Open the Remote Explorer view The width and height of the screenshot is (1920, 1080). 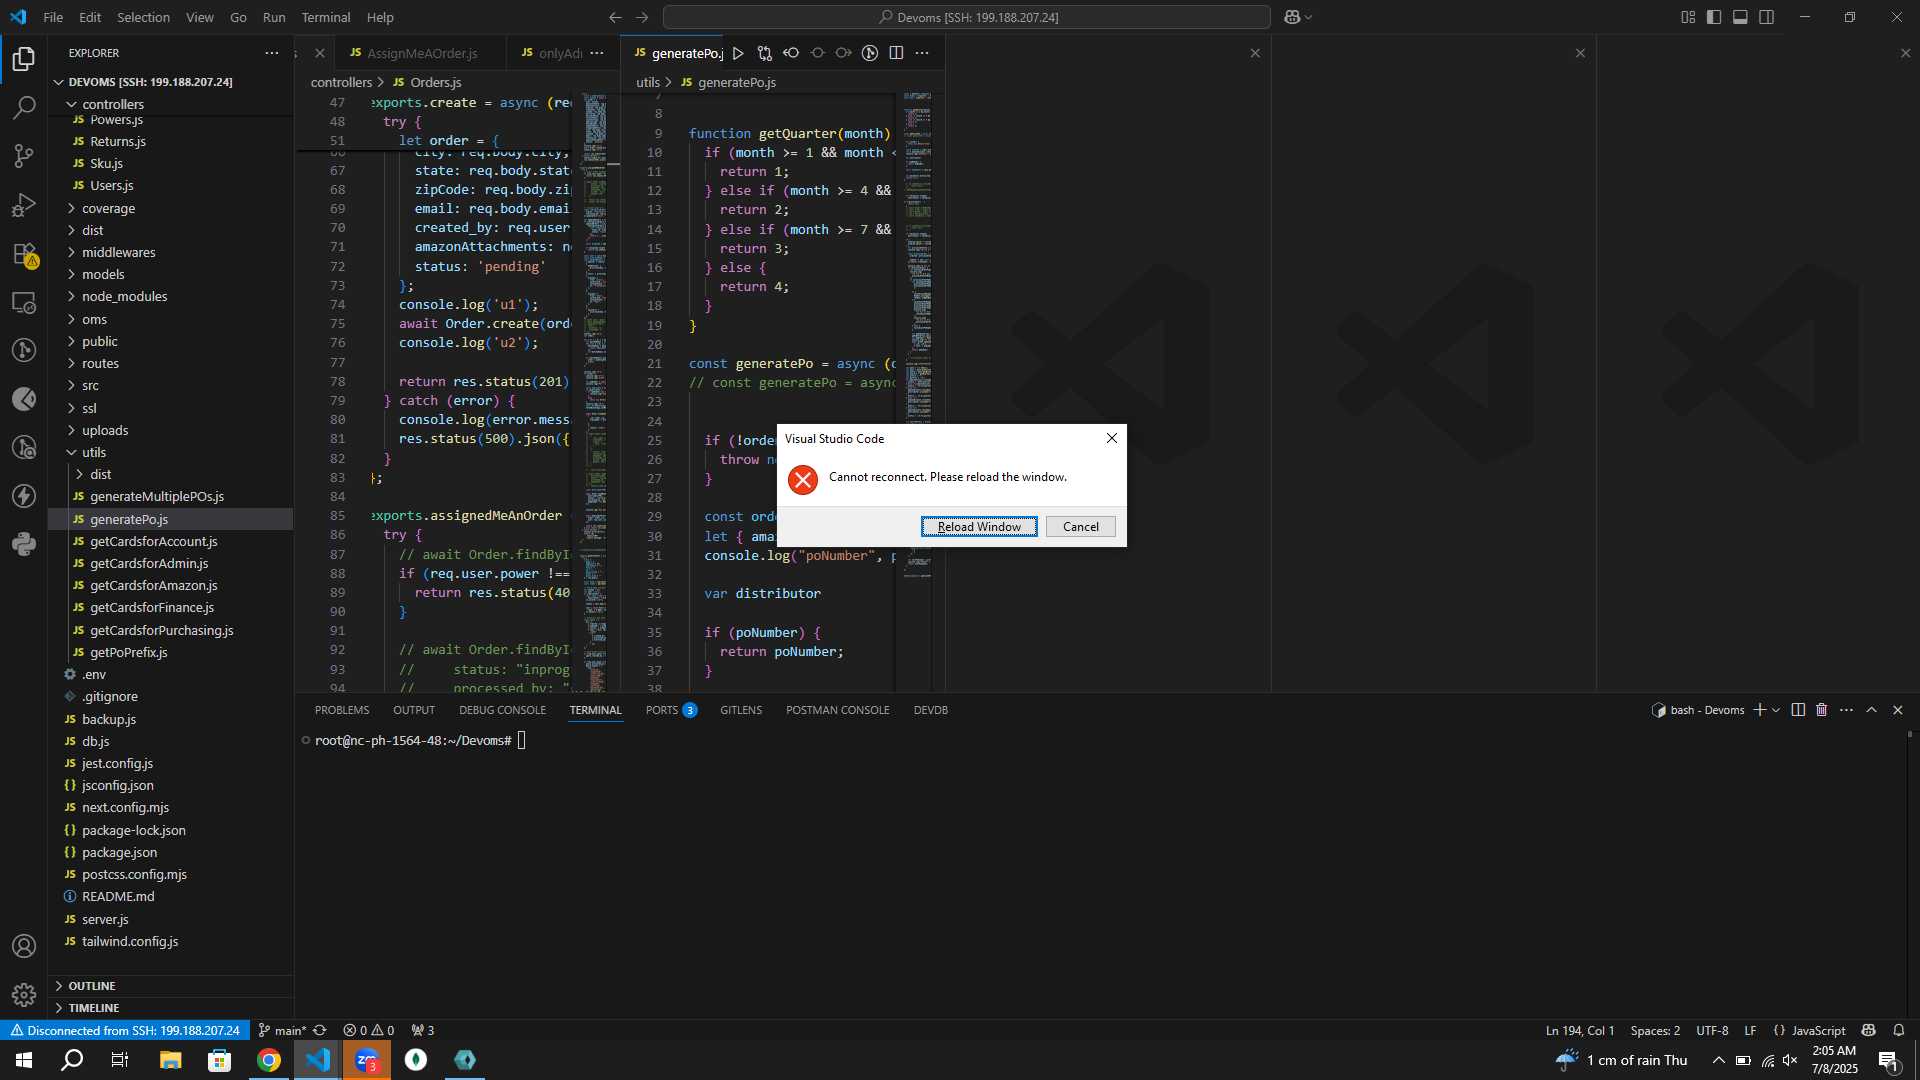[24, 302]
